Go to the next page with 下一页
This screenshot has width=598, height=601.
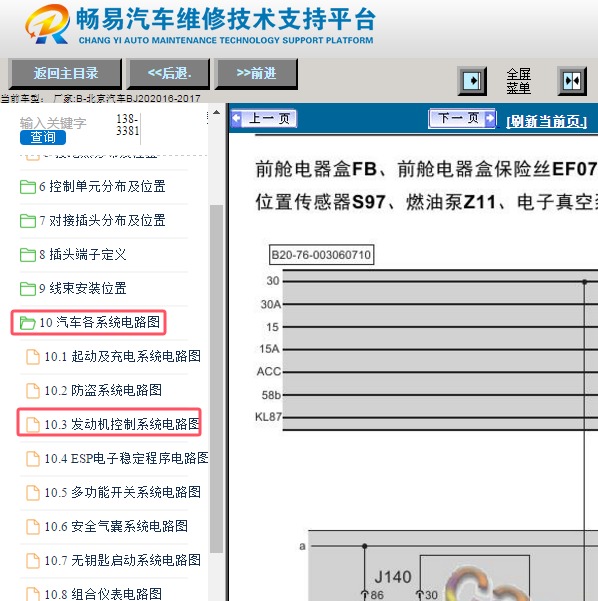[462, 118]
